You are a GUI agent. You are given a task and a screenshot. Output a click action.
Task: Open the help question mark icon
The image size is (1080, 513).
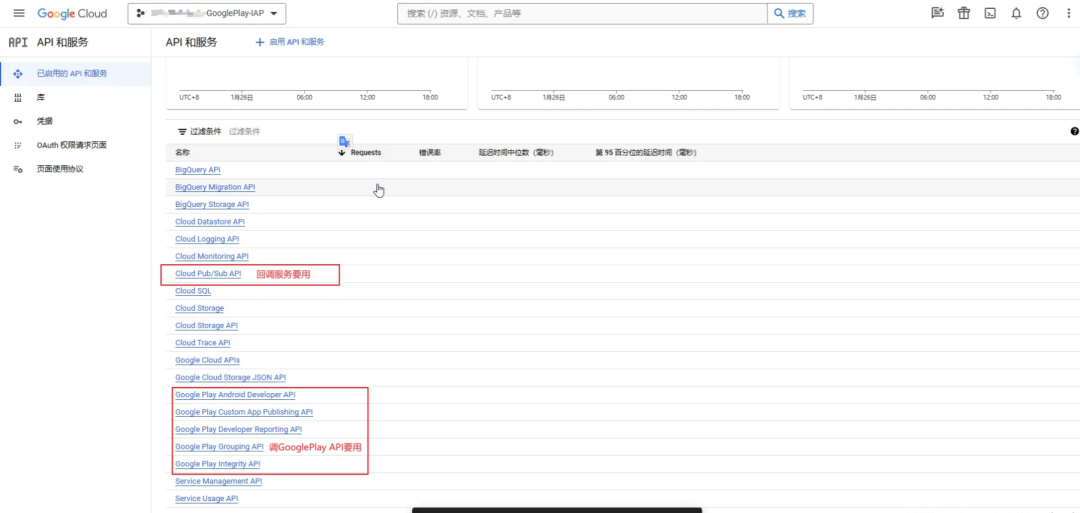tap(1042, 13)
